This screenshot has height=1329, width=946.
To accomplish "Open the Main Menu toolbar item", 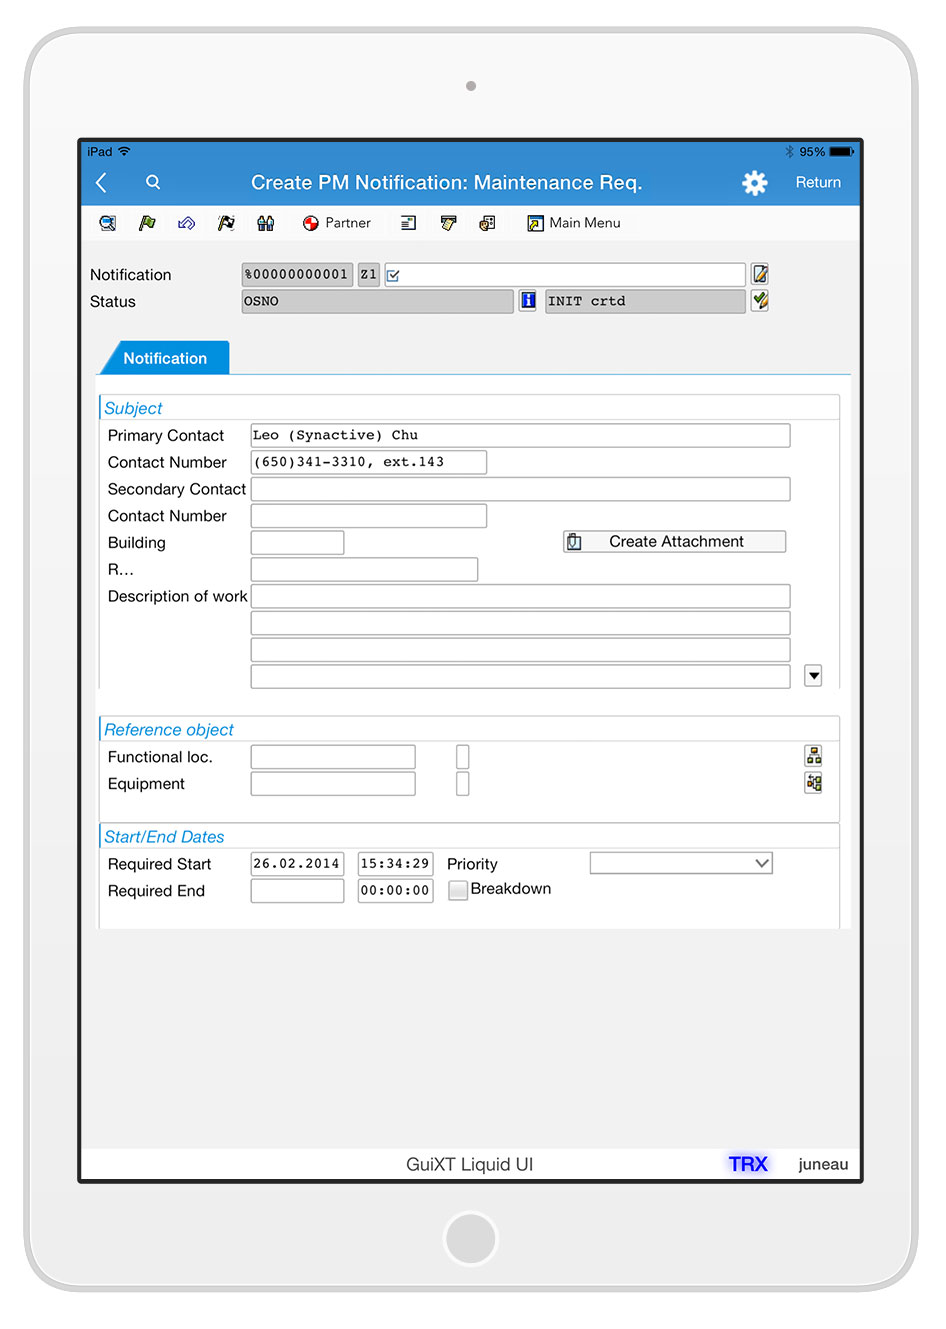I will pos(574,223).
